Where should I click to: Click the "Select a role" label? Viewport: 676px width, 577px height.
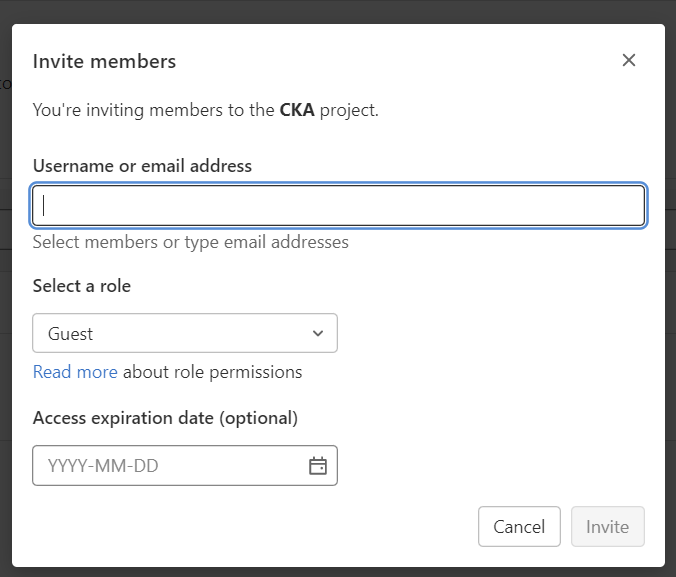tap(82, 286)
